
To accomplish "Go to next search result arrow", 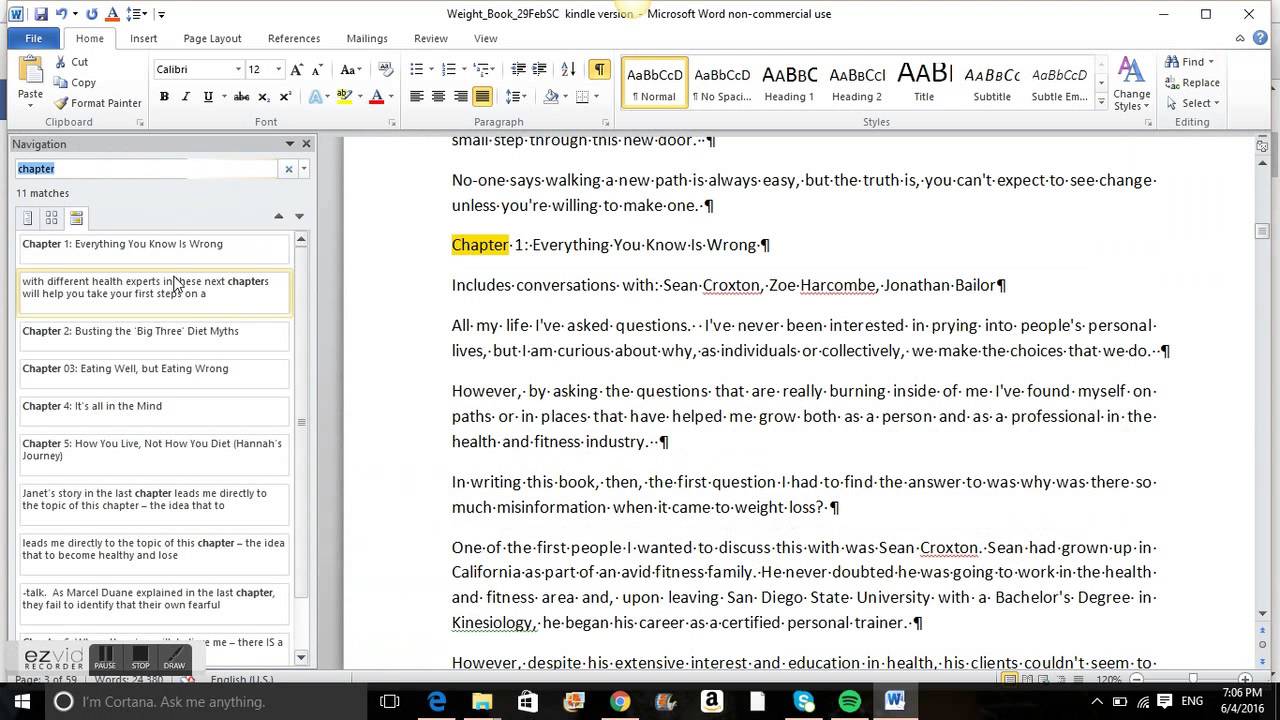I will pyautogui.click(x=299, y=216).
